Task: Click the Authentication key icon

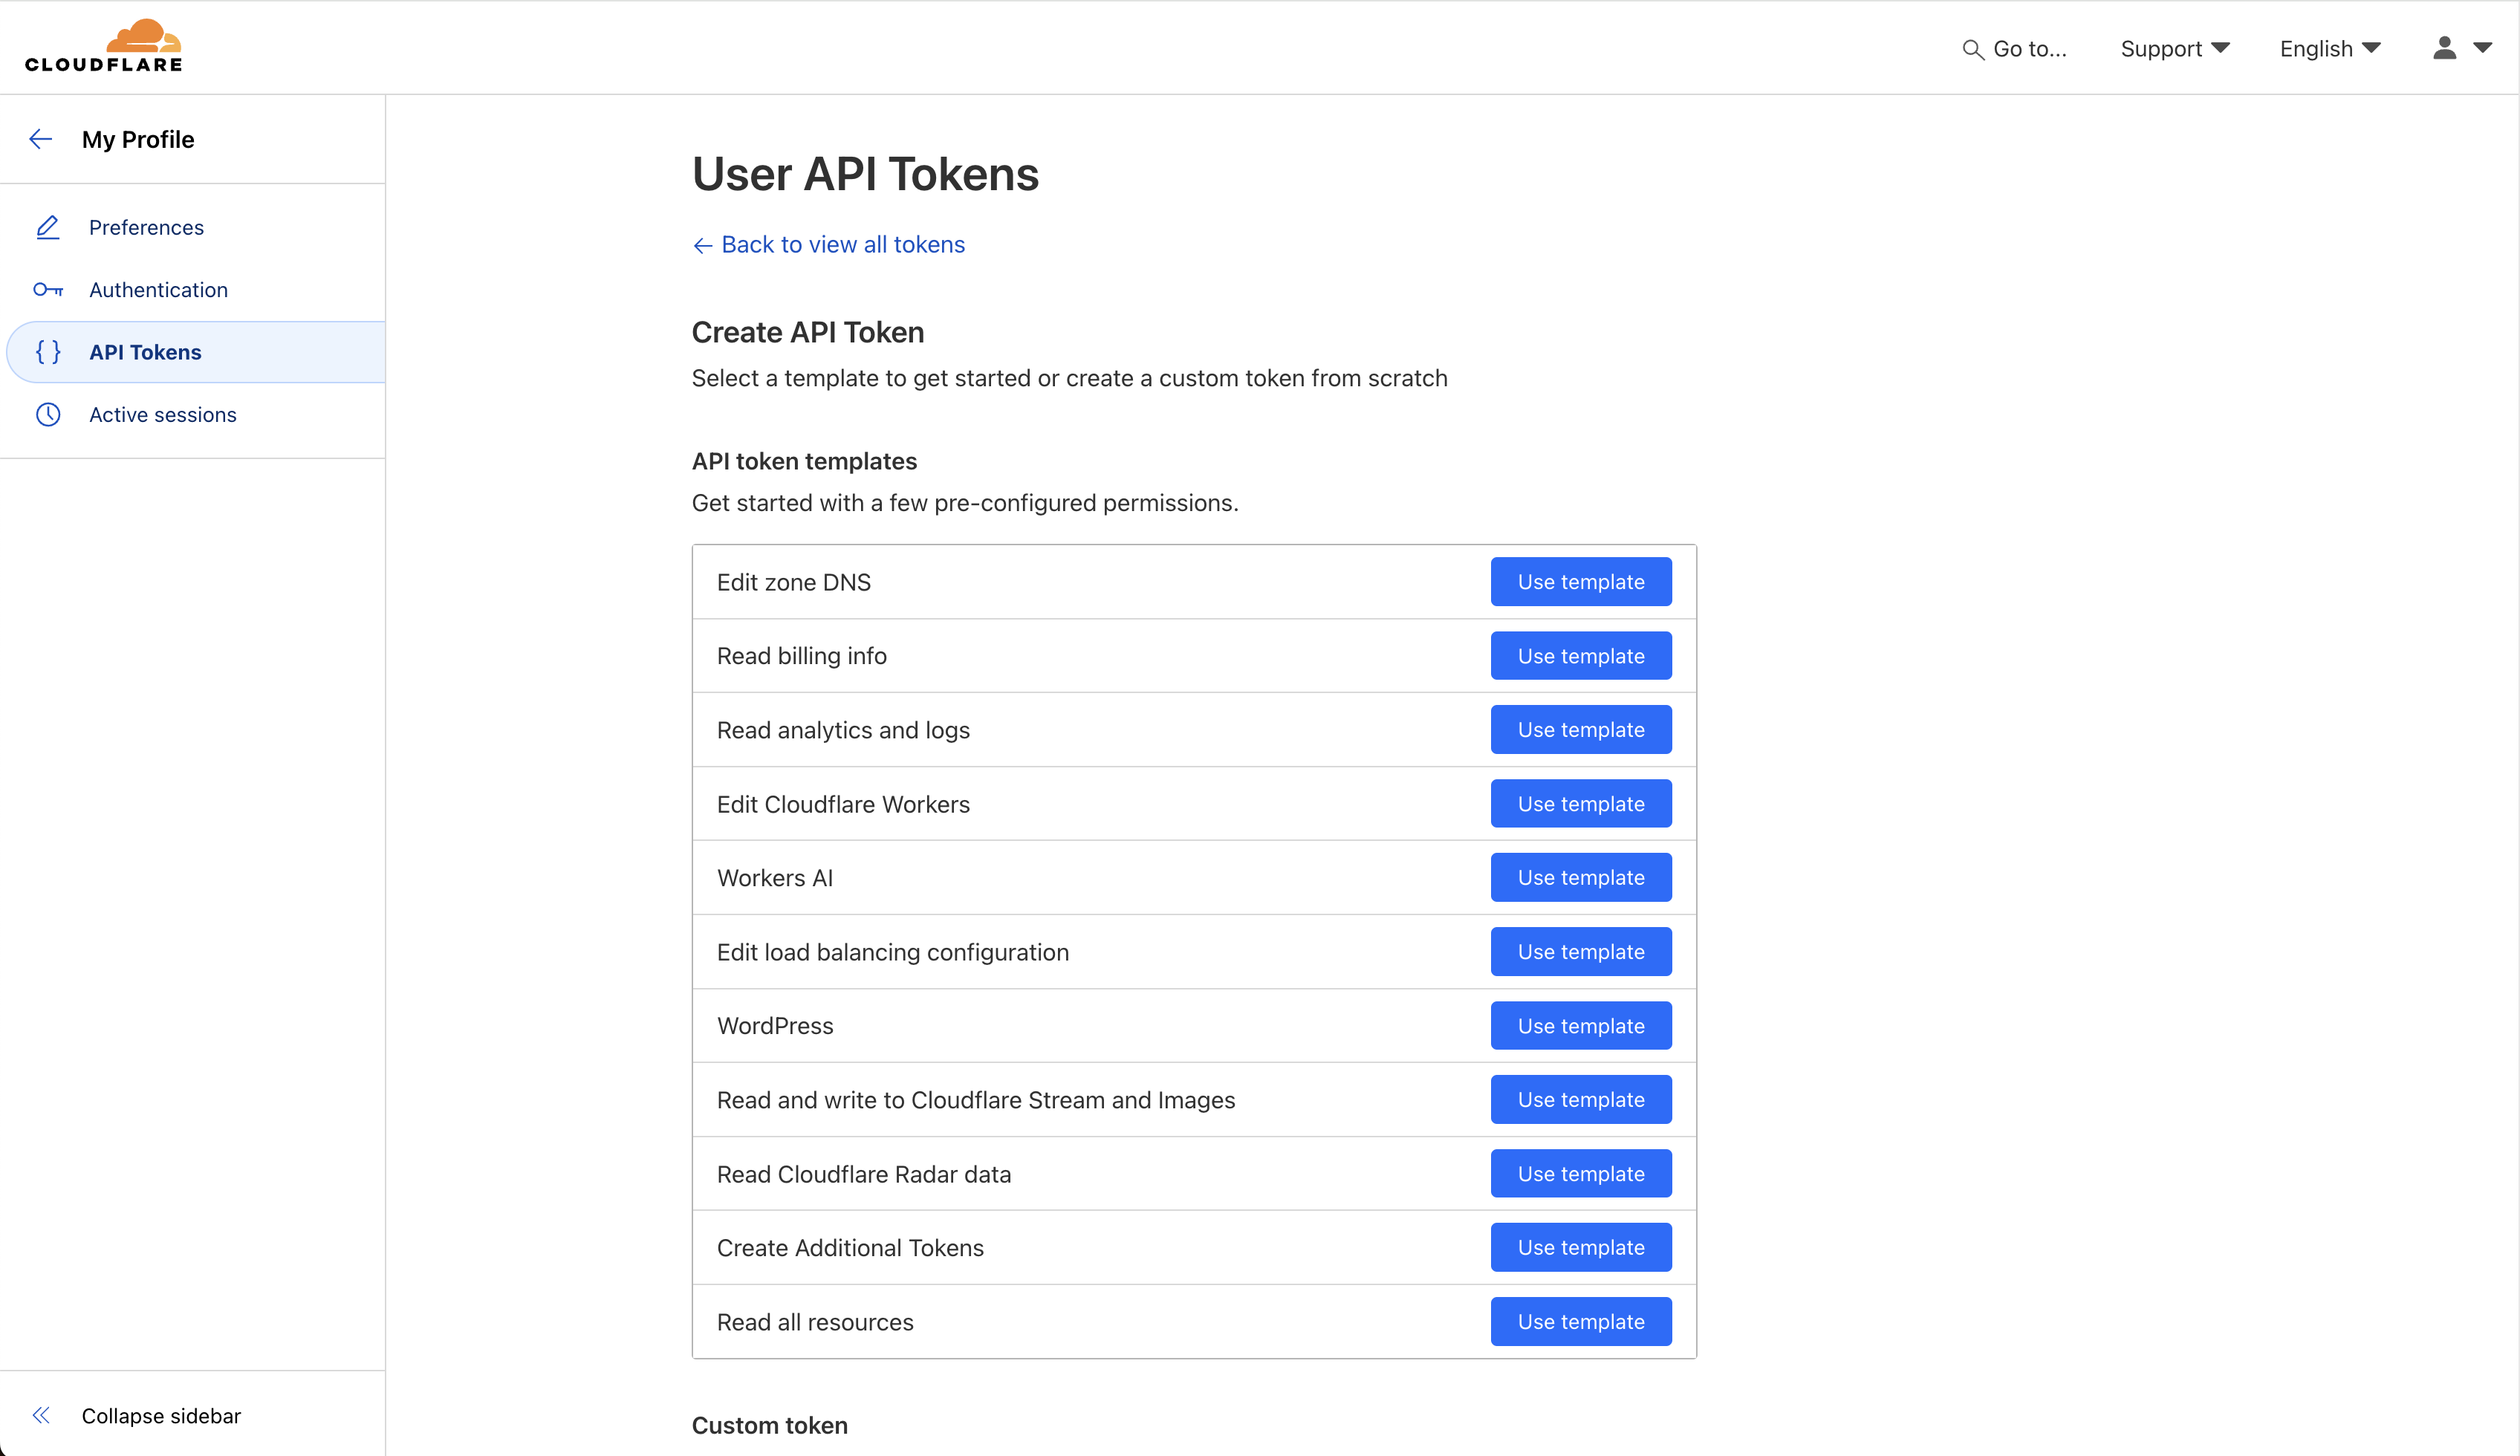Action: point(48,290)
